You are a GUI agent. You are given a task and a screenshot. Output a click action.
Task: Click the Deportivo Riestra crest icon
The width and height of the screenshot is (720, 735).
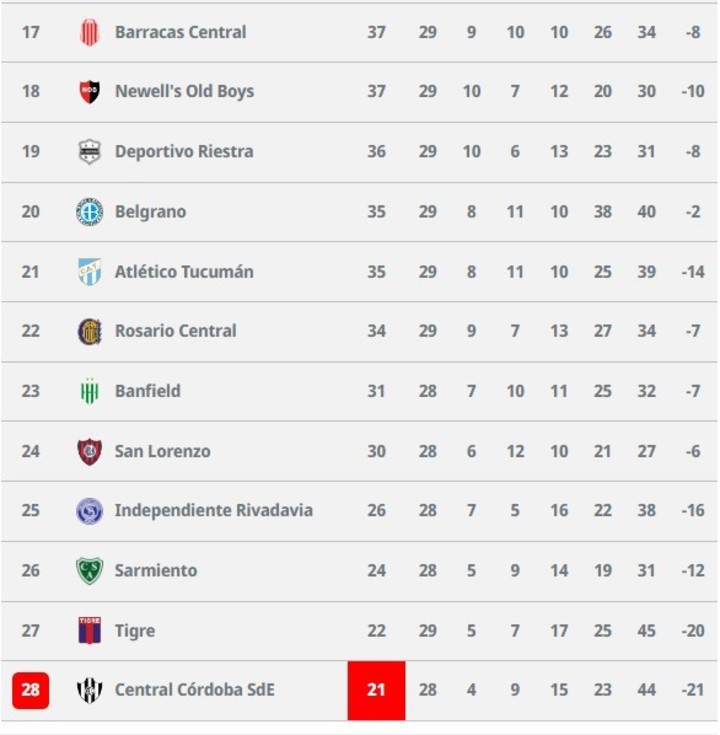[89, 152]
